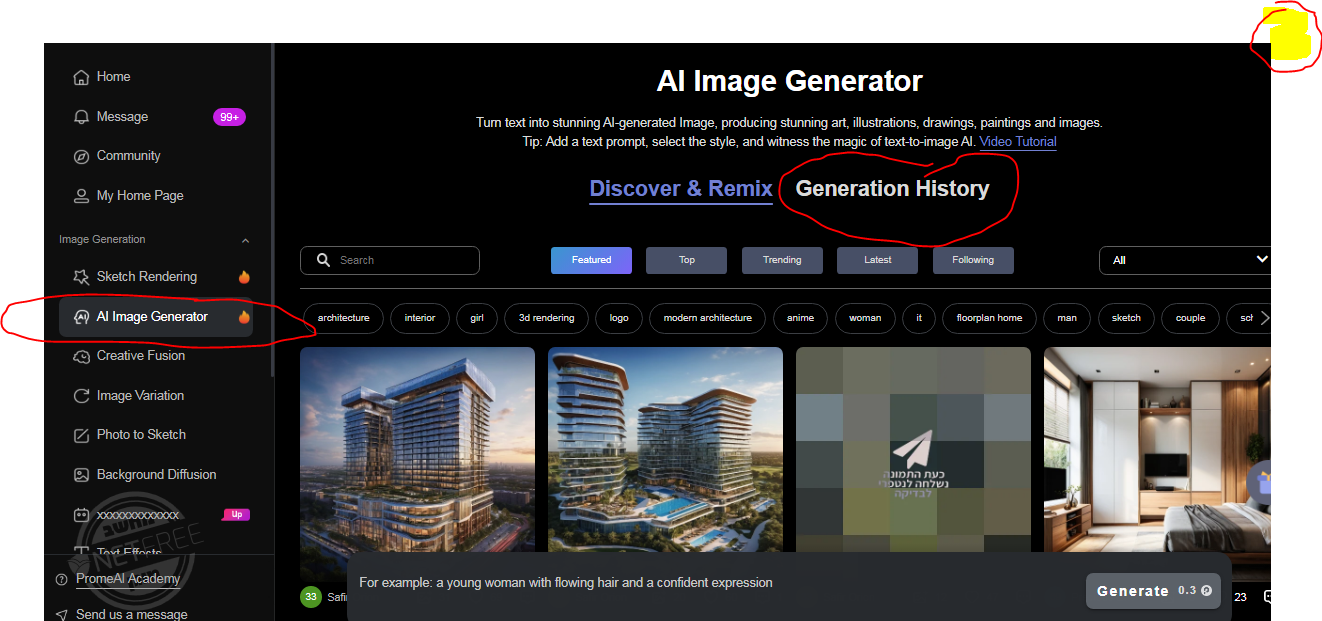Click the AI Image Generator icon
The height and width of the screenshot is (621, 1322).
(80, 317)
